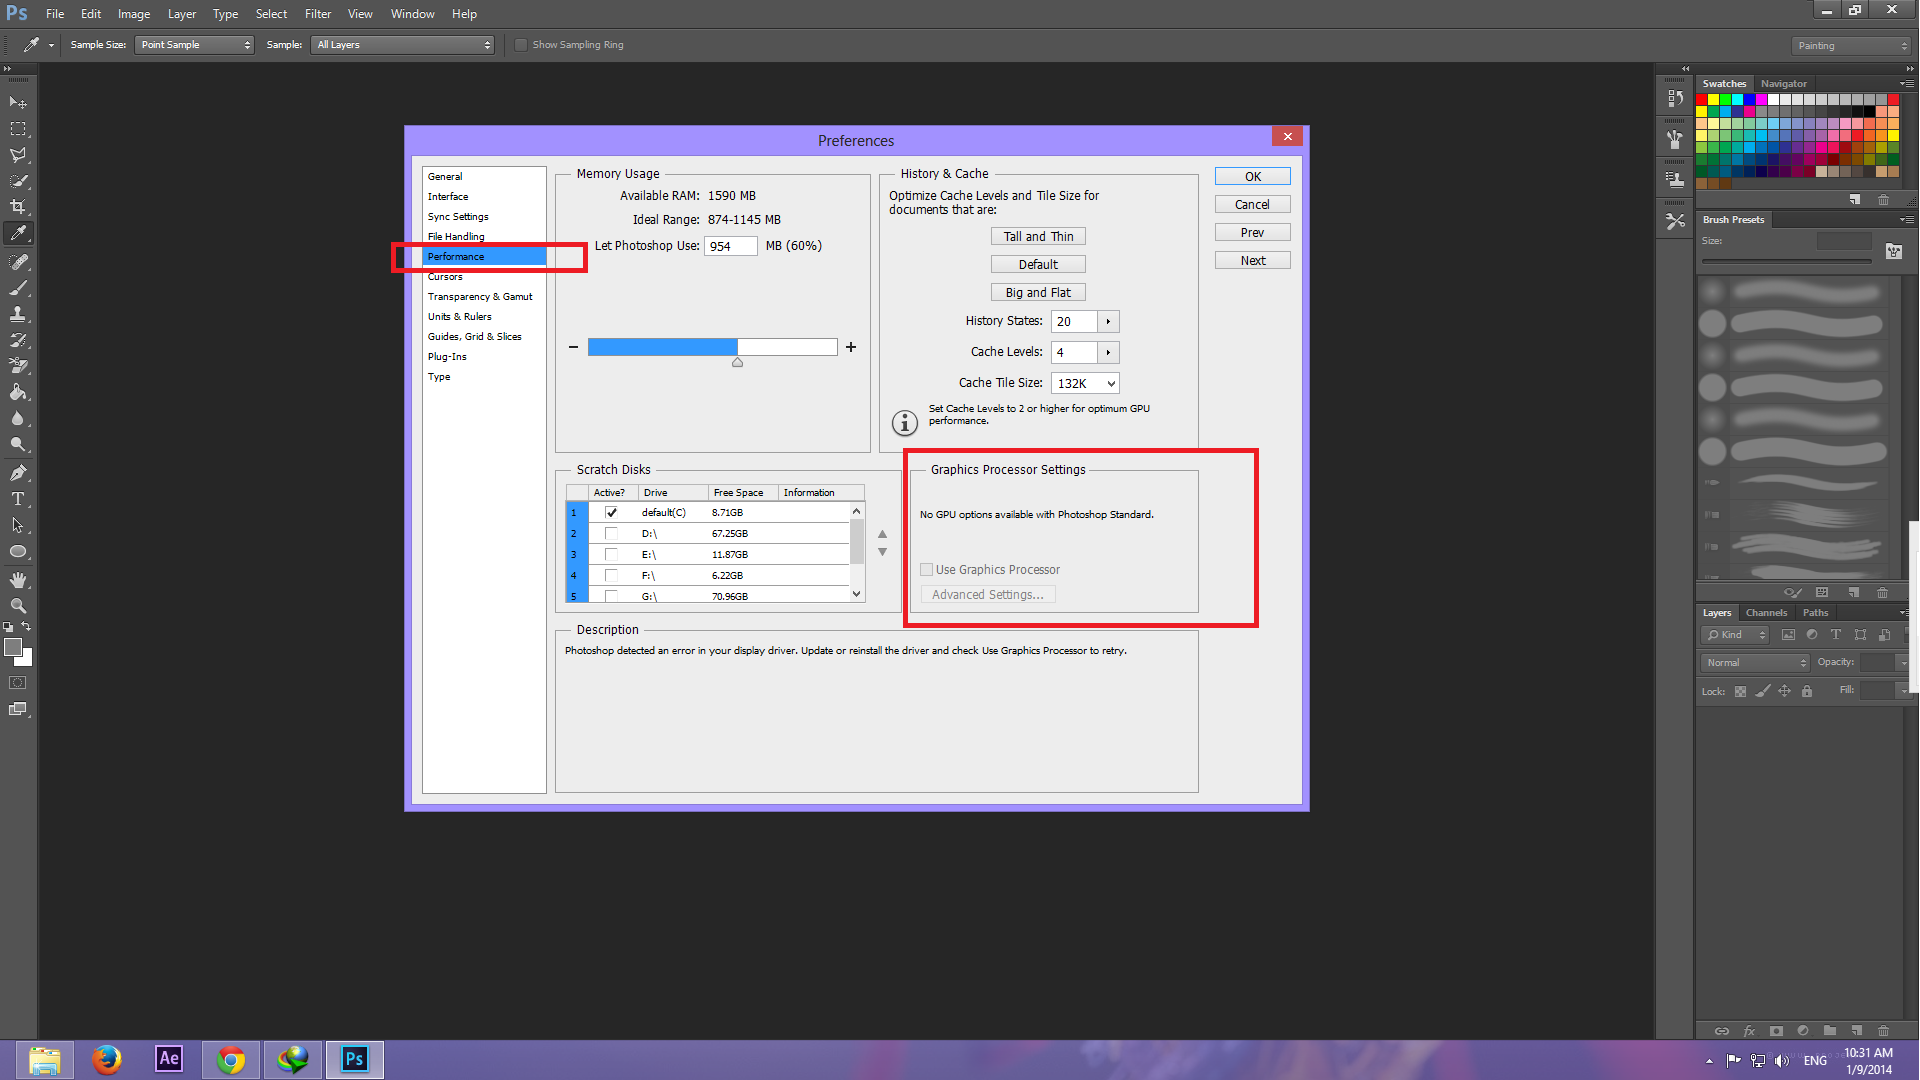
Task: Click the General preferences menu item
Action: 446,175
